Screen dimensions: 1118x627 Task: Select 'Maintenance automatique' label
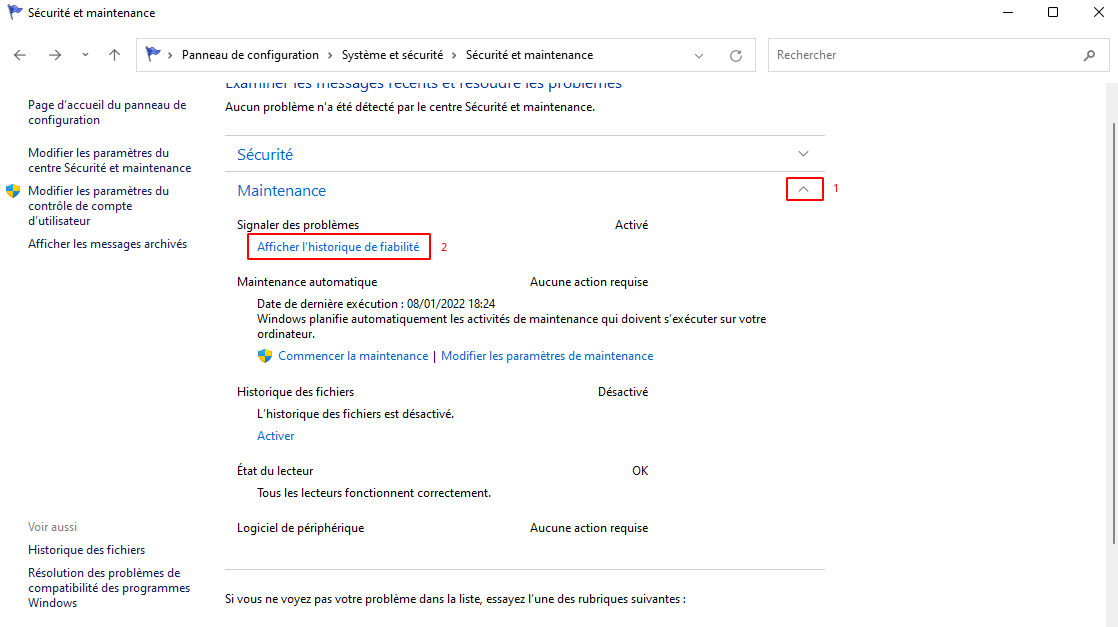pyautogui.click(x=307, y=282)
